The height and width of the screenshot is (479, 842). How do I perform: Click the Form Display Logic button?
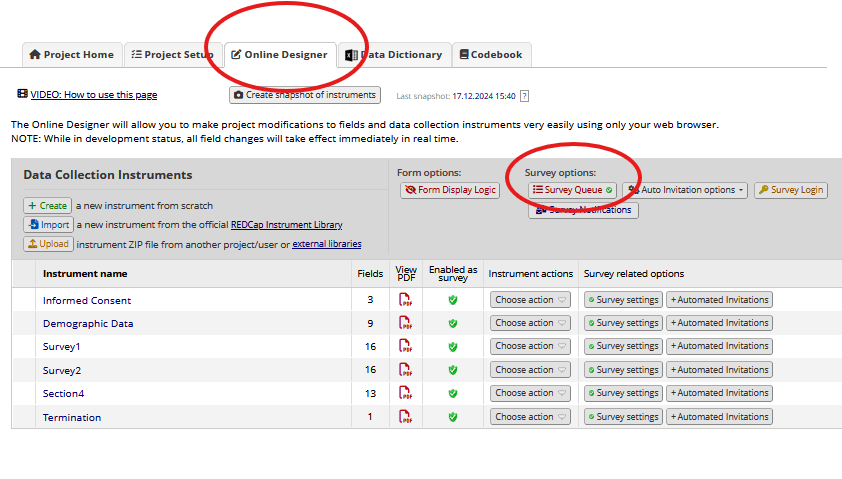(450, 190)
